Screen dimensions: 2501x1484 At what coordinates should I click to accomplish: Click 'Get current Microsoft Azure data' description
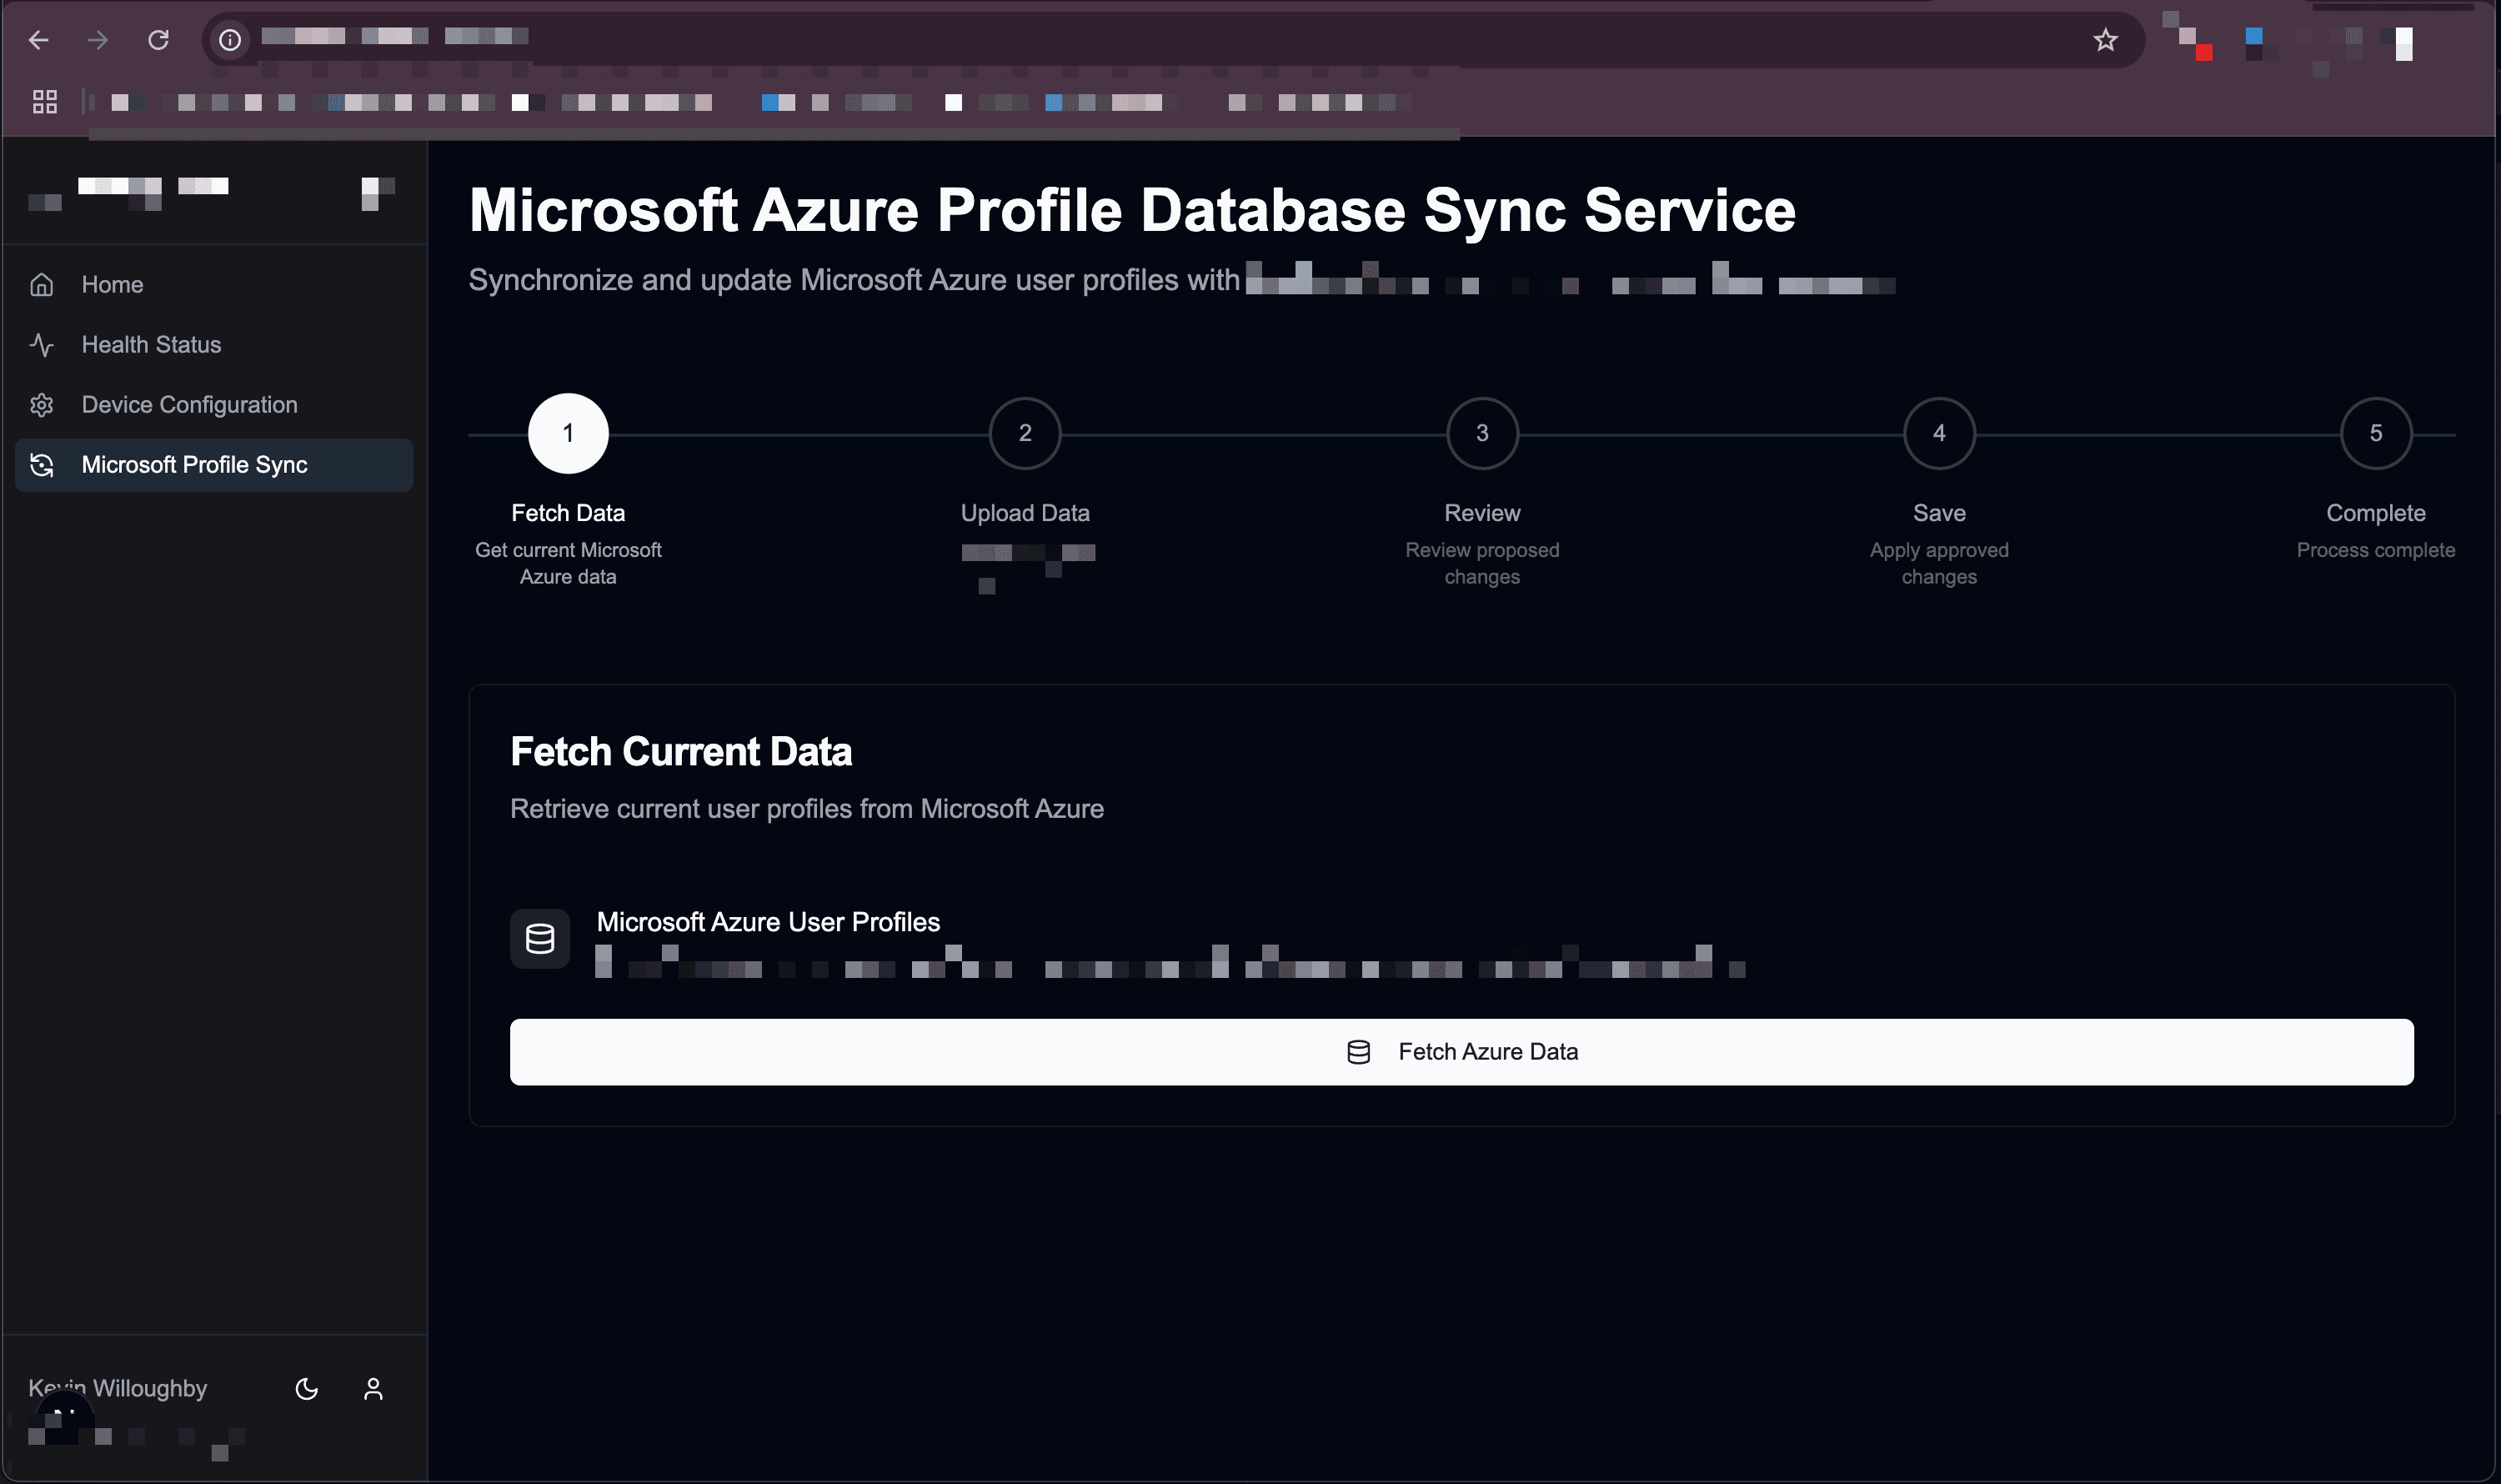(x=568, y=563)
